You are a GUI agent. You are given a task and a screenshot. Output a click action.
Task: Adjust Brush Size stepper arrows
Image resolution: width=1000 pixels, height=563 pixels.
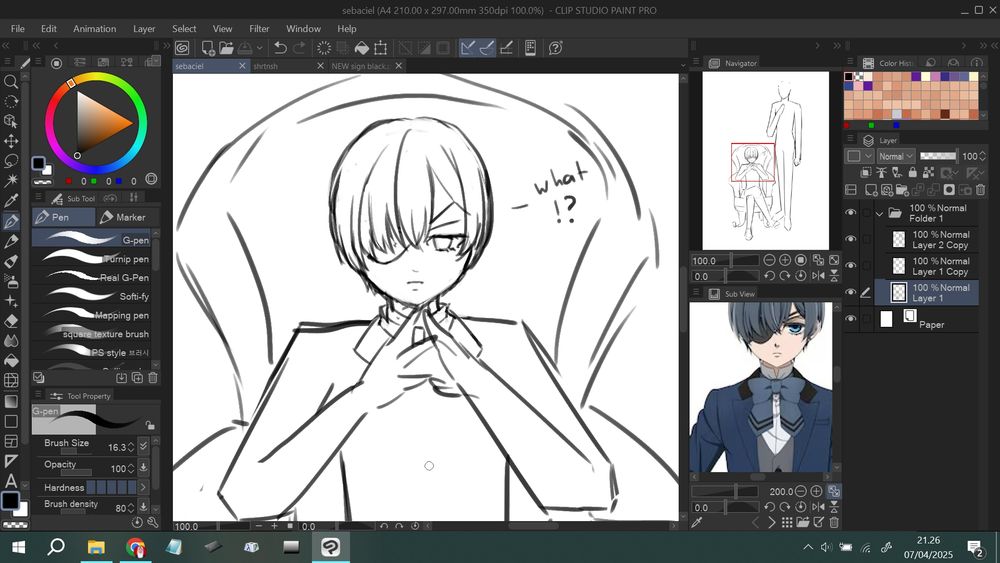[x=131, y=447]
